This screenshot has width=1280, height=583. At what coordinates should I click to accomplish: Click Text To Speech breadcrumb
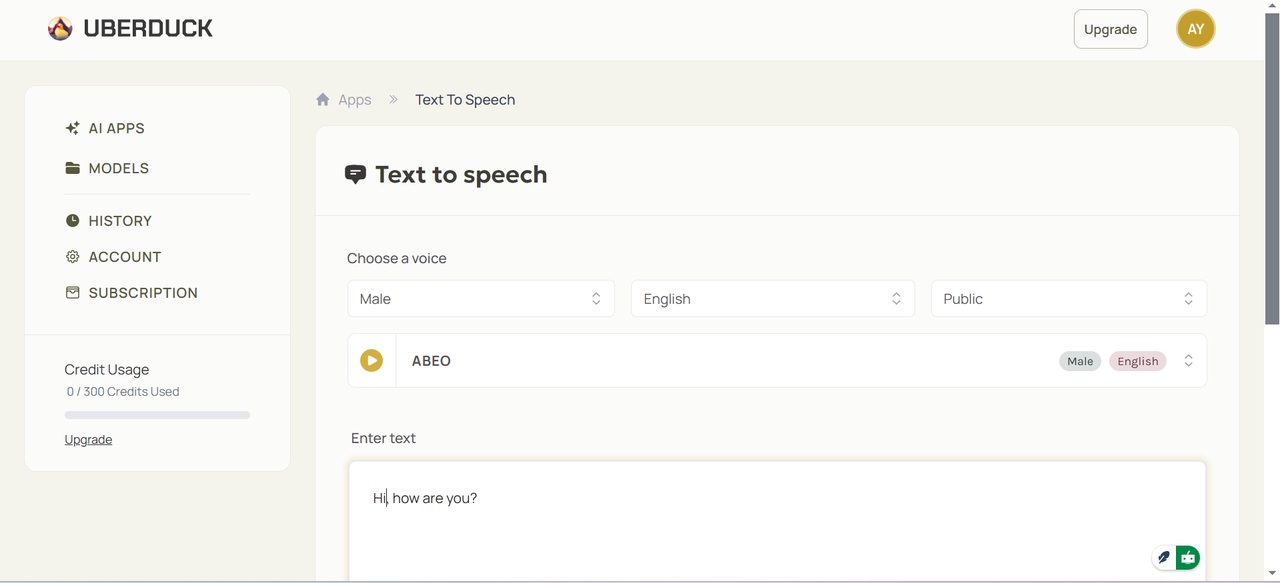(465, 99)
